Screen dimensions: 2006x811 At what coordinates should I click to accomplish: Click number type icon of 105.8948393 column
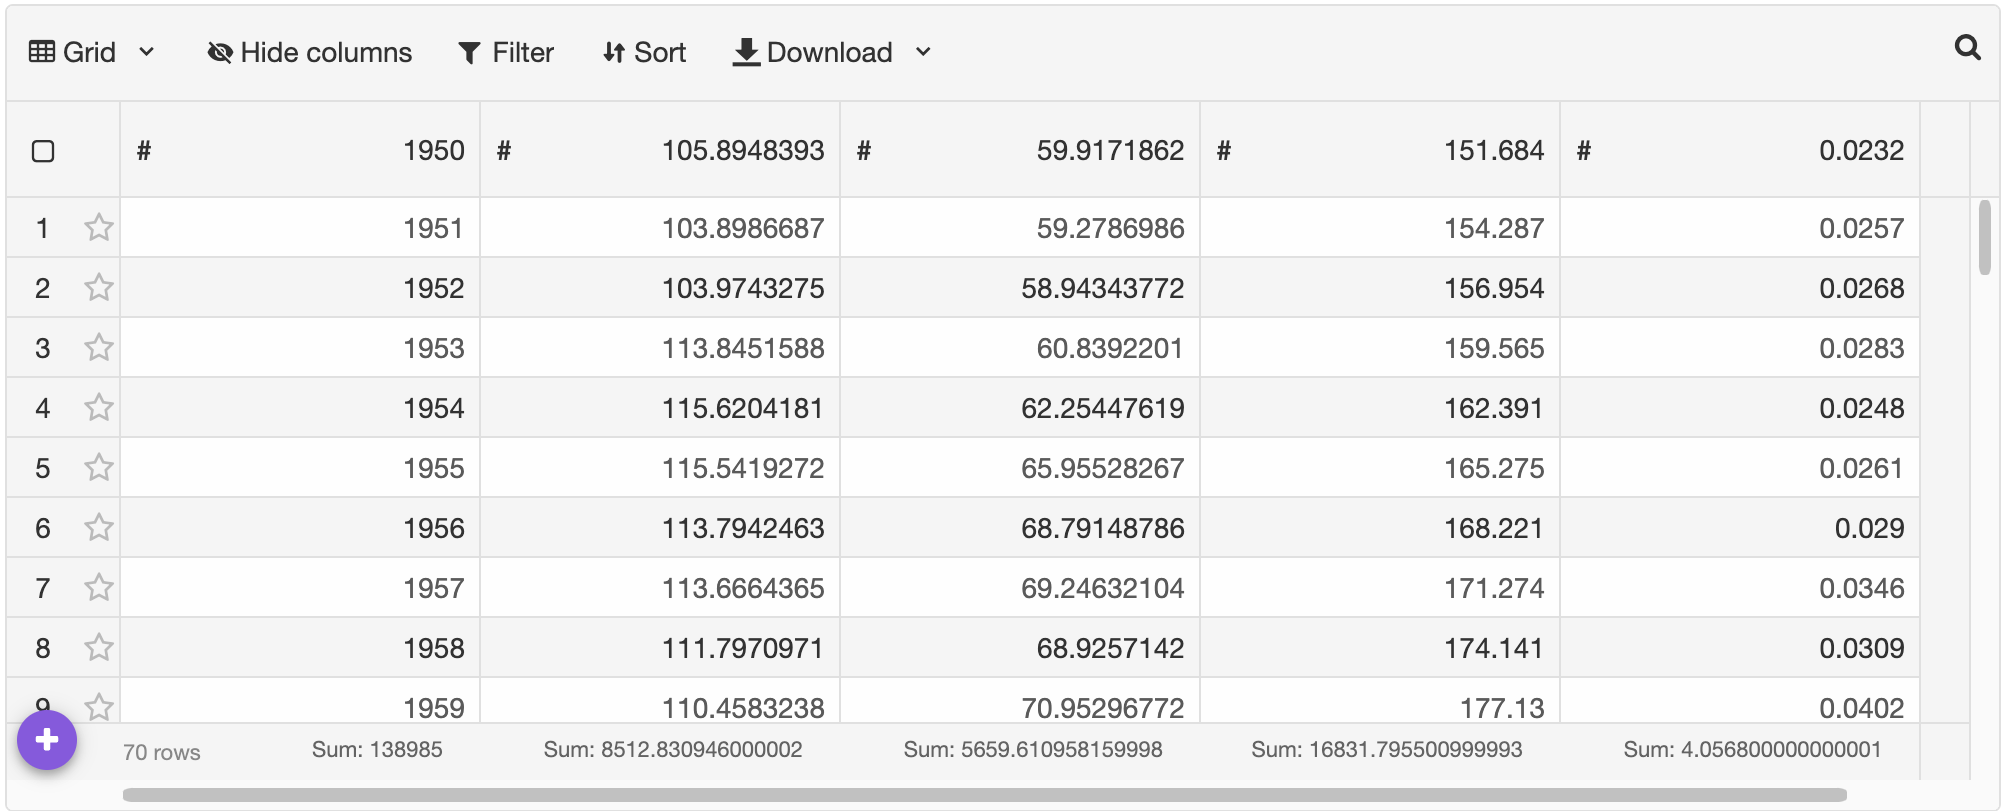click(504, 151)
